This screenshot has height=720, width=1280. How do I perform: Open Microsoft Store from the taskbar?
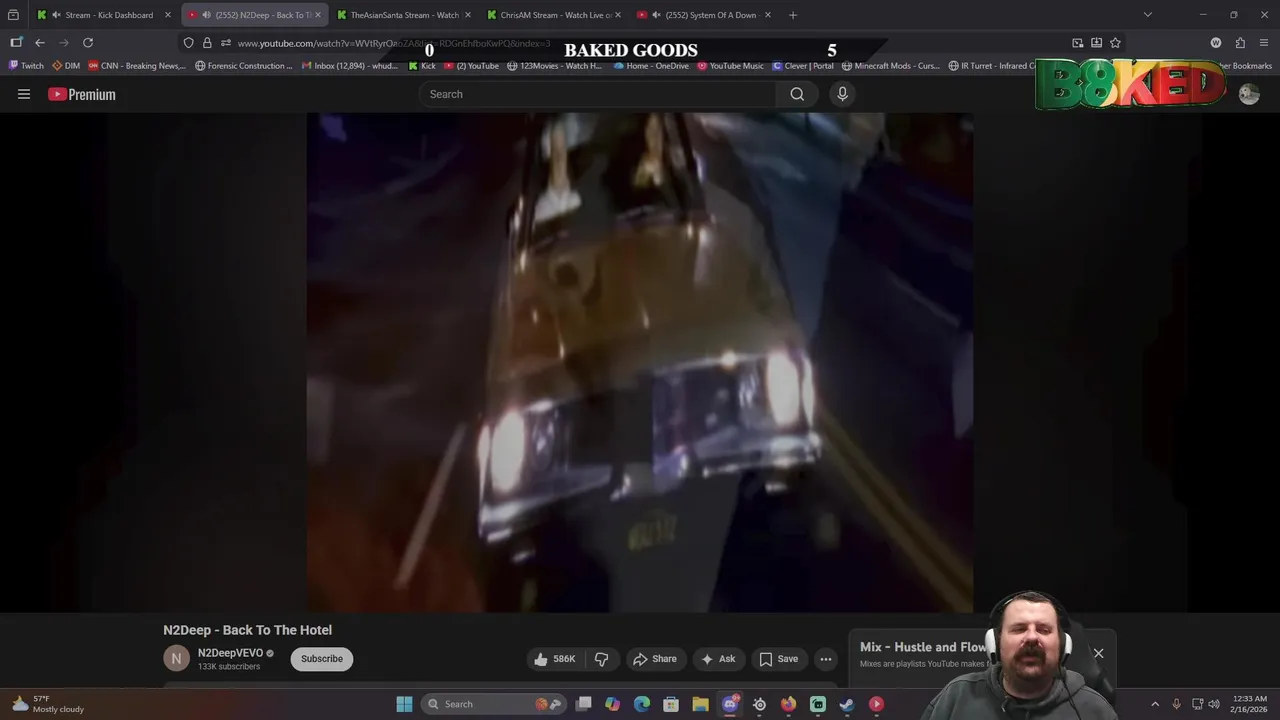point(671,704)
